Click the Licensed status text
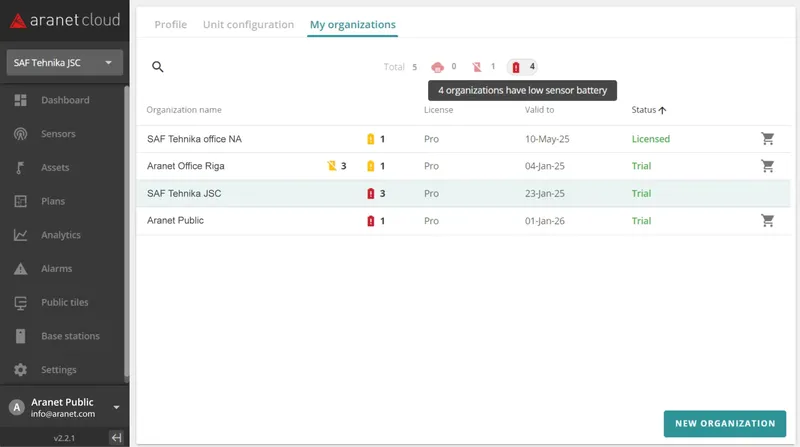Screen dimensions: 800x447 point(651,139)
